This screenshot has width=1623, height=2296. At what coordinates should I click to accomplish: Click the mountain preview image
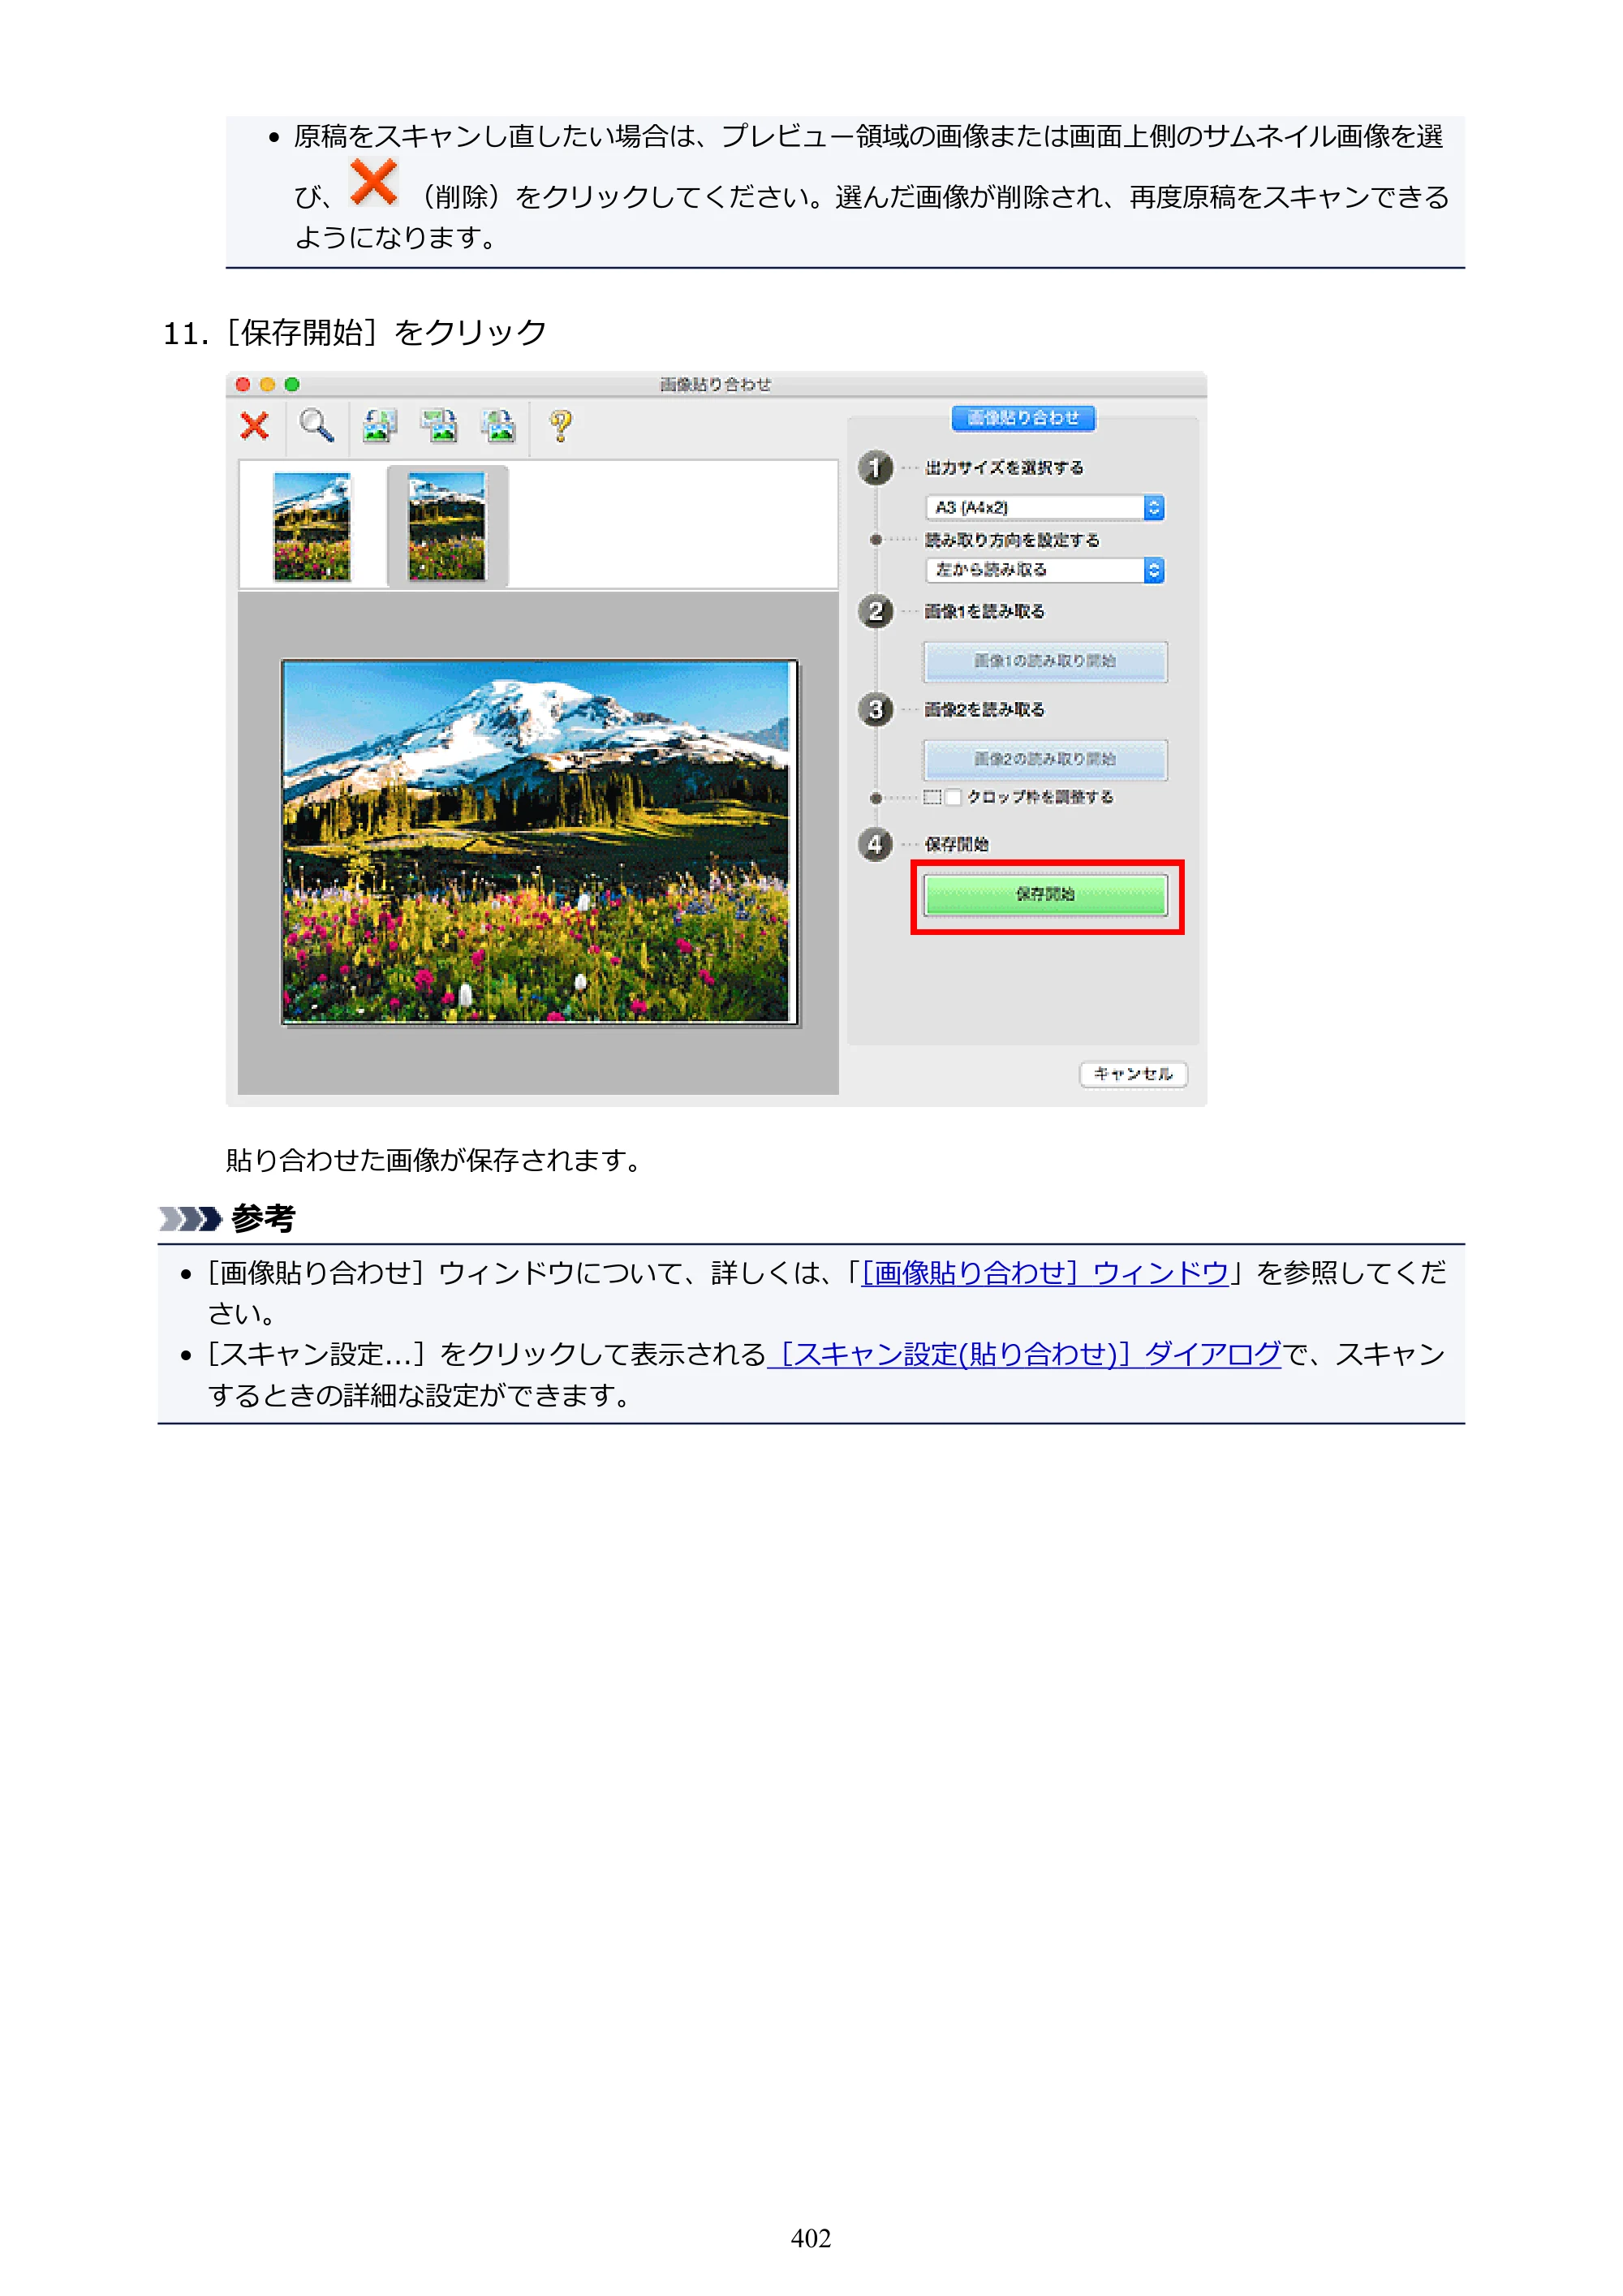[538, 842]
